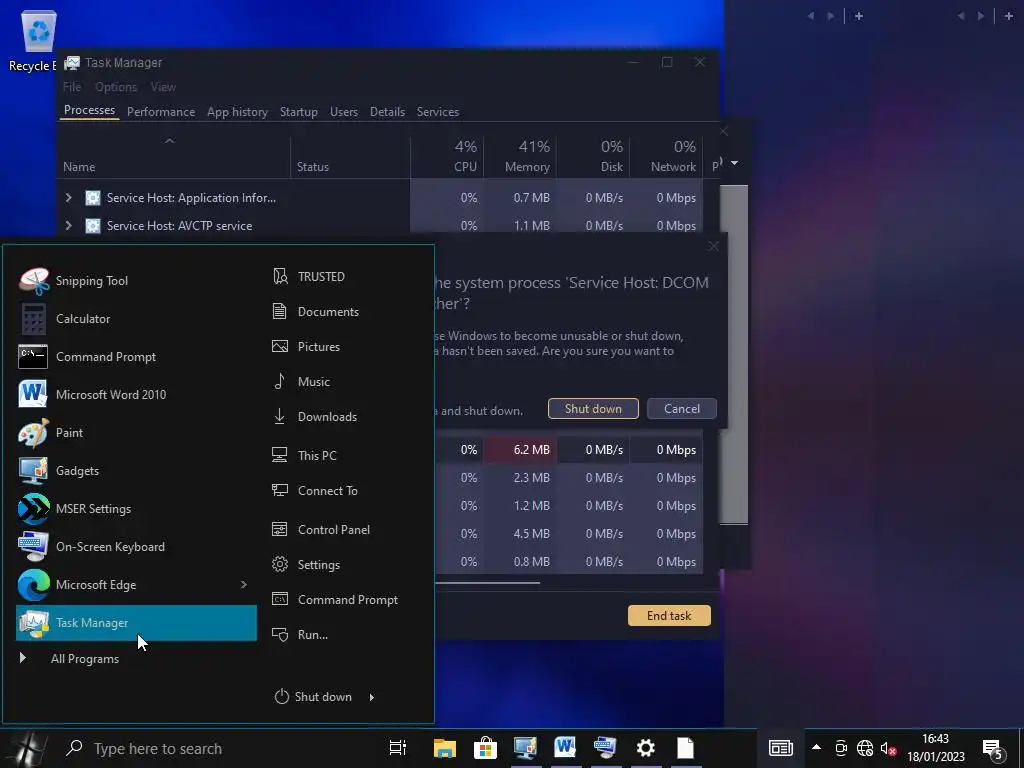The image size is (1024, 768).
Task: Sort processes by CPU column
Action: click(x=447, y=157)
